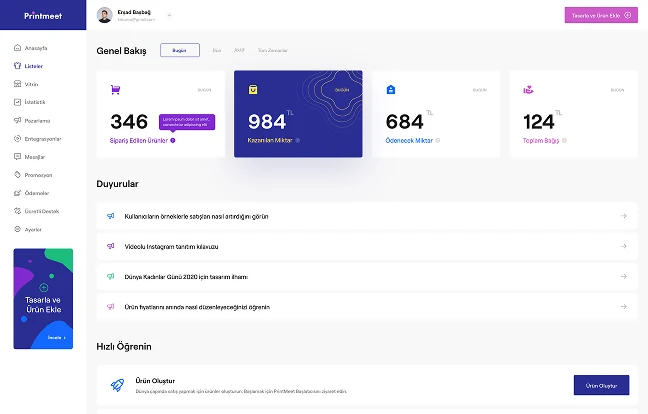Click the pink Tasarla ve Ürün Ekle button

(x=601, y=15)
